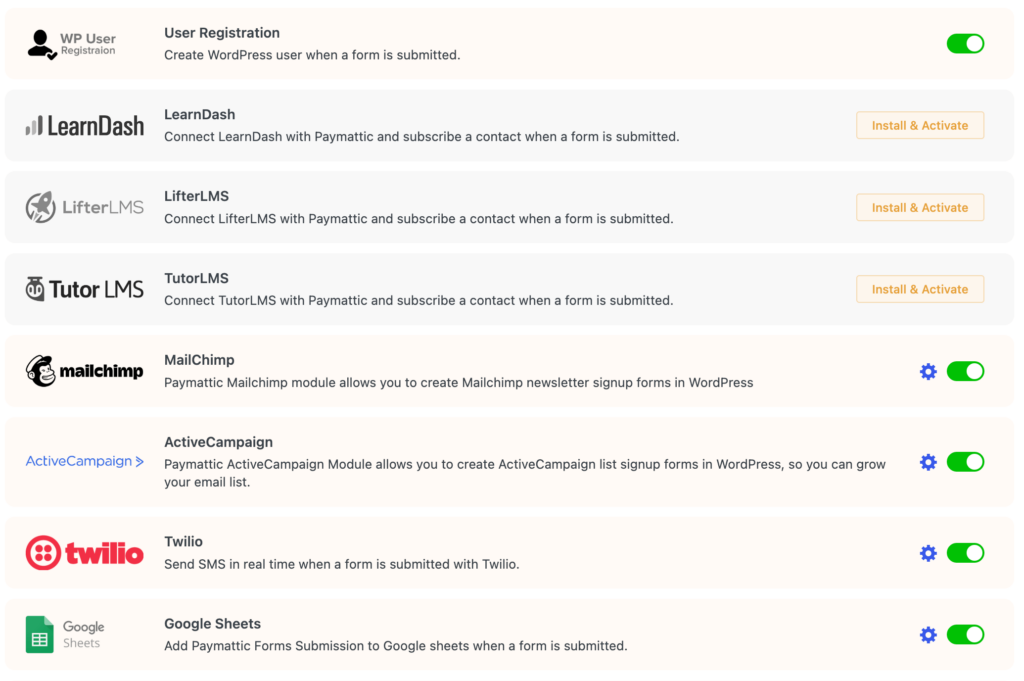The height and width of the screenshot is (681, 1024).
Task: Open MailChimp settings gear icon
Action: 928,372
